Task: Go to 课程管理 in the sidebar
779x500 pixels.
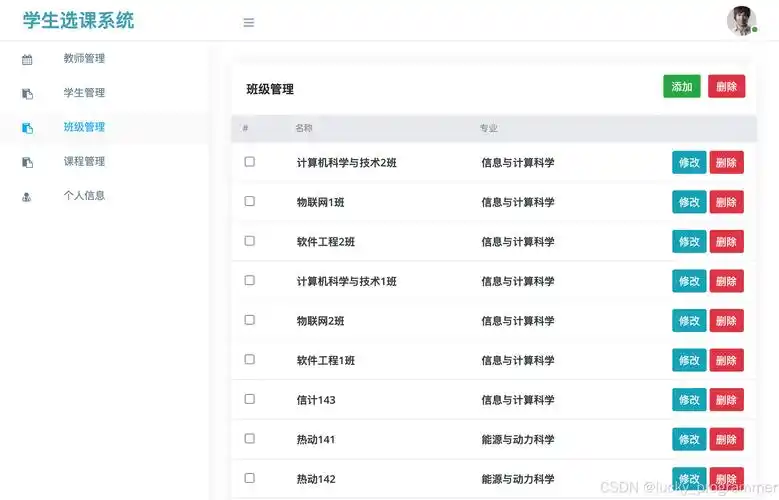Action: [x=84, y=161]
